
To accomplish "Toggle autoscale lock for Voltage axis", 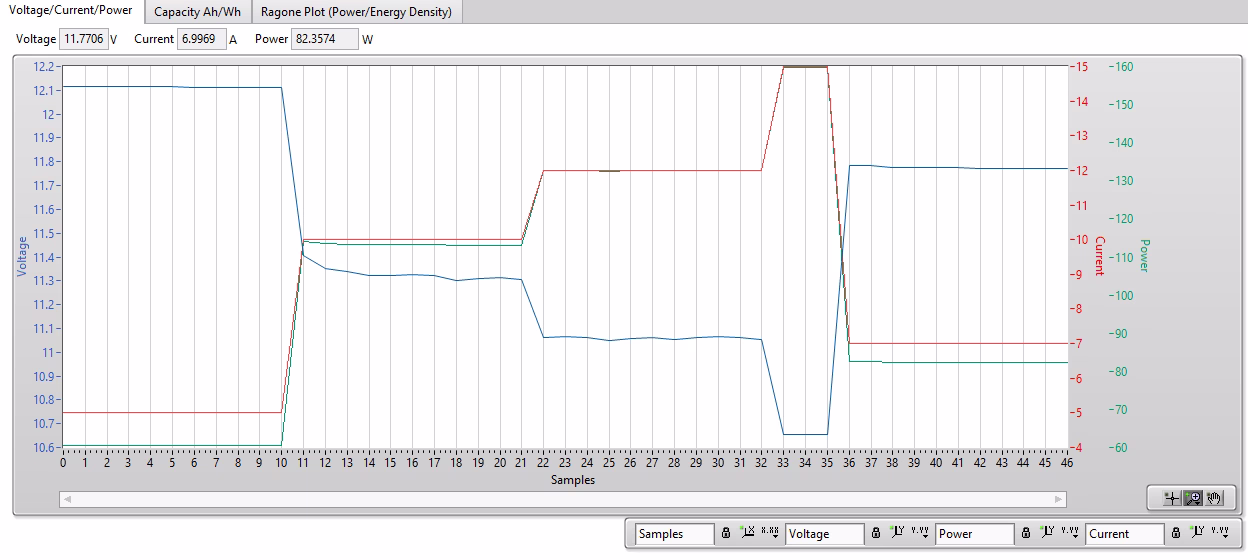I will point(876,533).
